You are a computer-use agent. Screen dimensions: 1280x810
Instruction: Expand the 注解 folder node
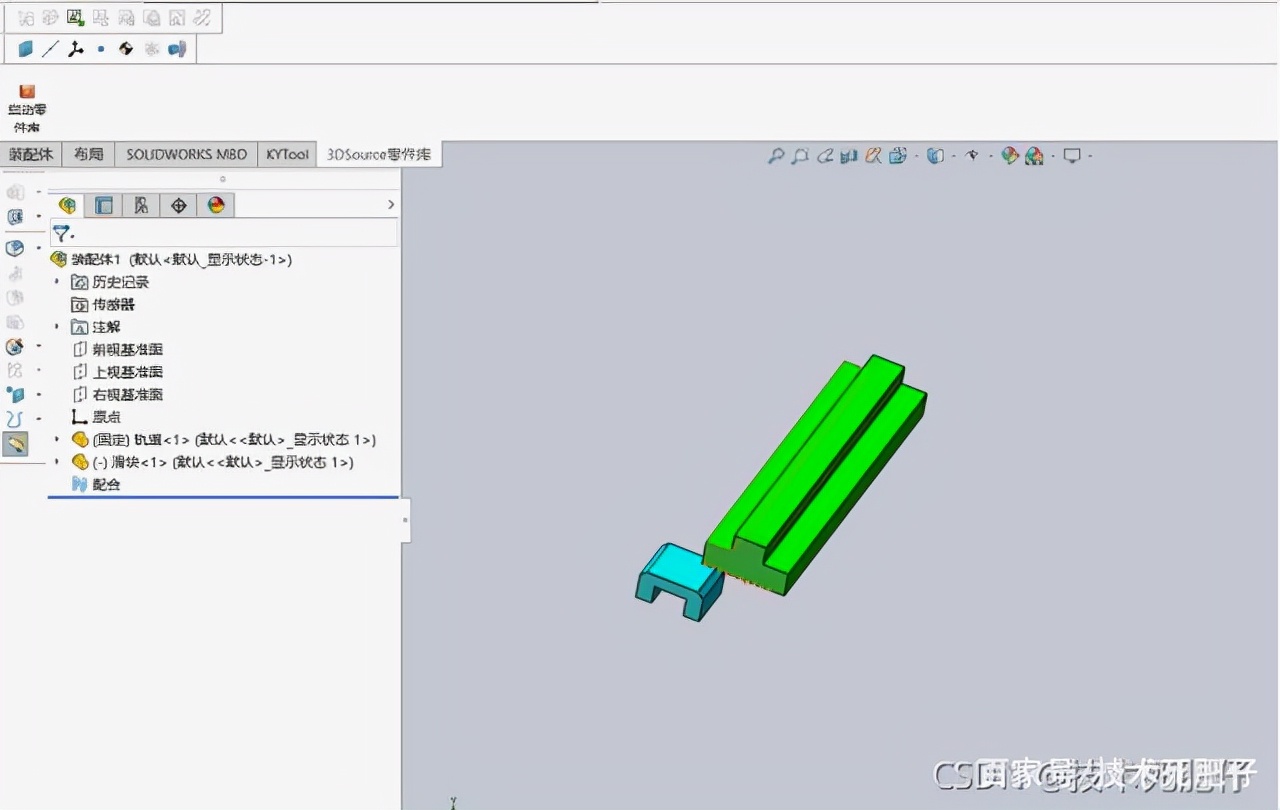[57, 327]
